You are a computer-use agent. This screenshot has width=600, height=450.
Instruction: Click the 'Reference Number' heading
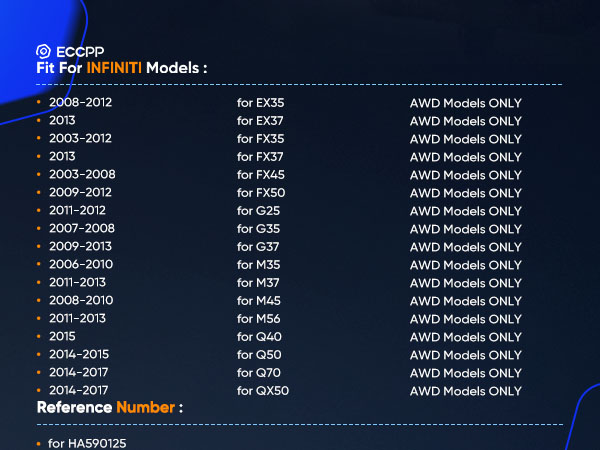(x=110, y=408)
